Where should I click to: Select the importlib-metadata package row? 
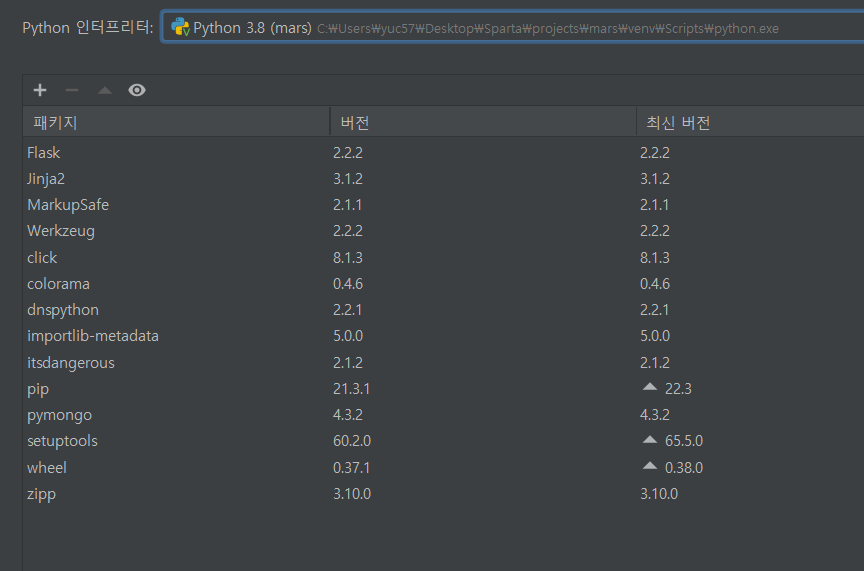click(443, 336)
